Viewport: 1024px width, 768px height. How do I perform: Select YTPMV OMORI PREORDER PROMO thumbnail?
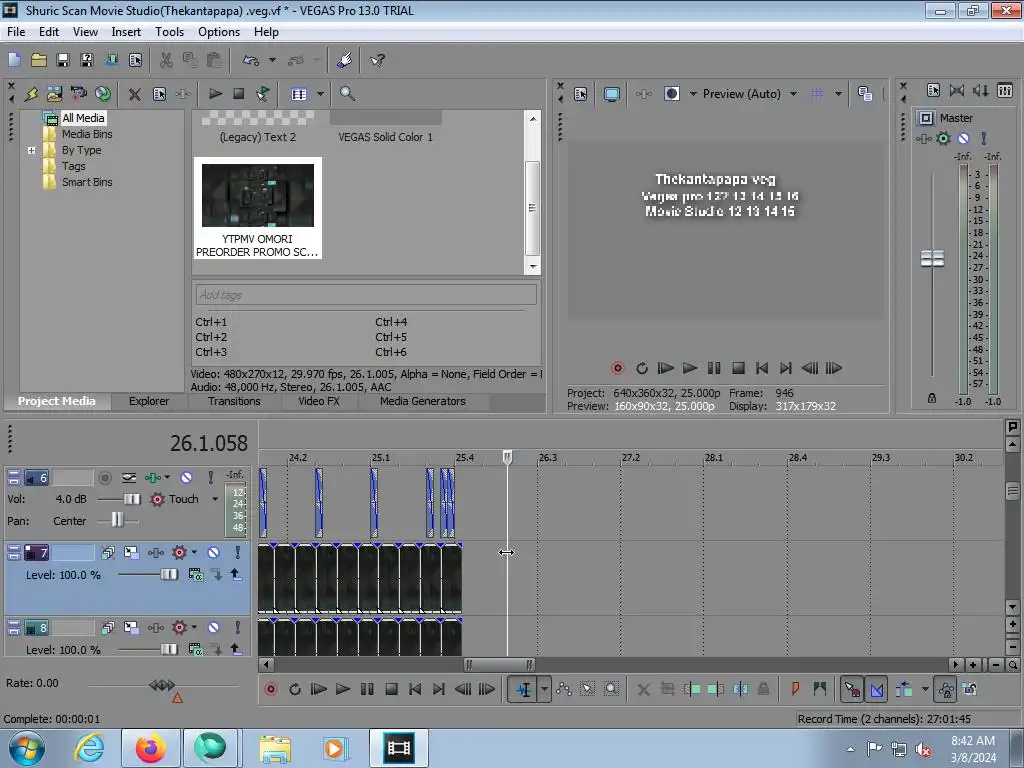(x=257, y=208)
